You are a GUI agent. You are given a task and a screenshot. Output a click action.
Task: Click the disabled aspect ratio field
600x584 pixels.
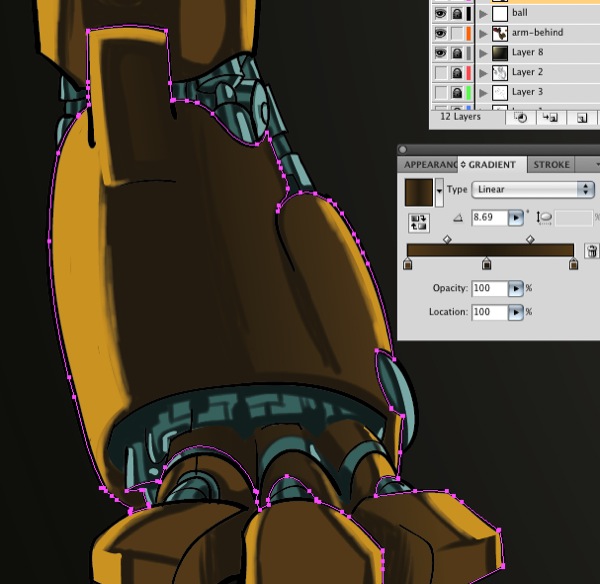click(574, 218)
